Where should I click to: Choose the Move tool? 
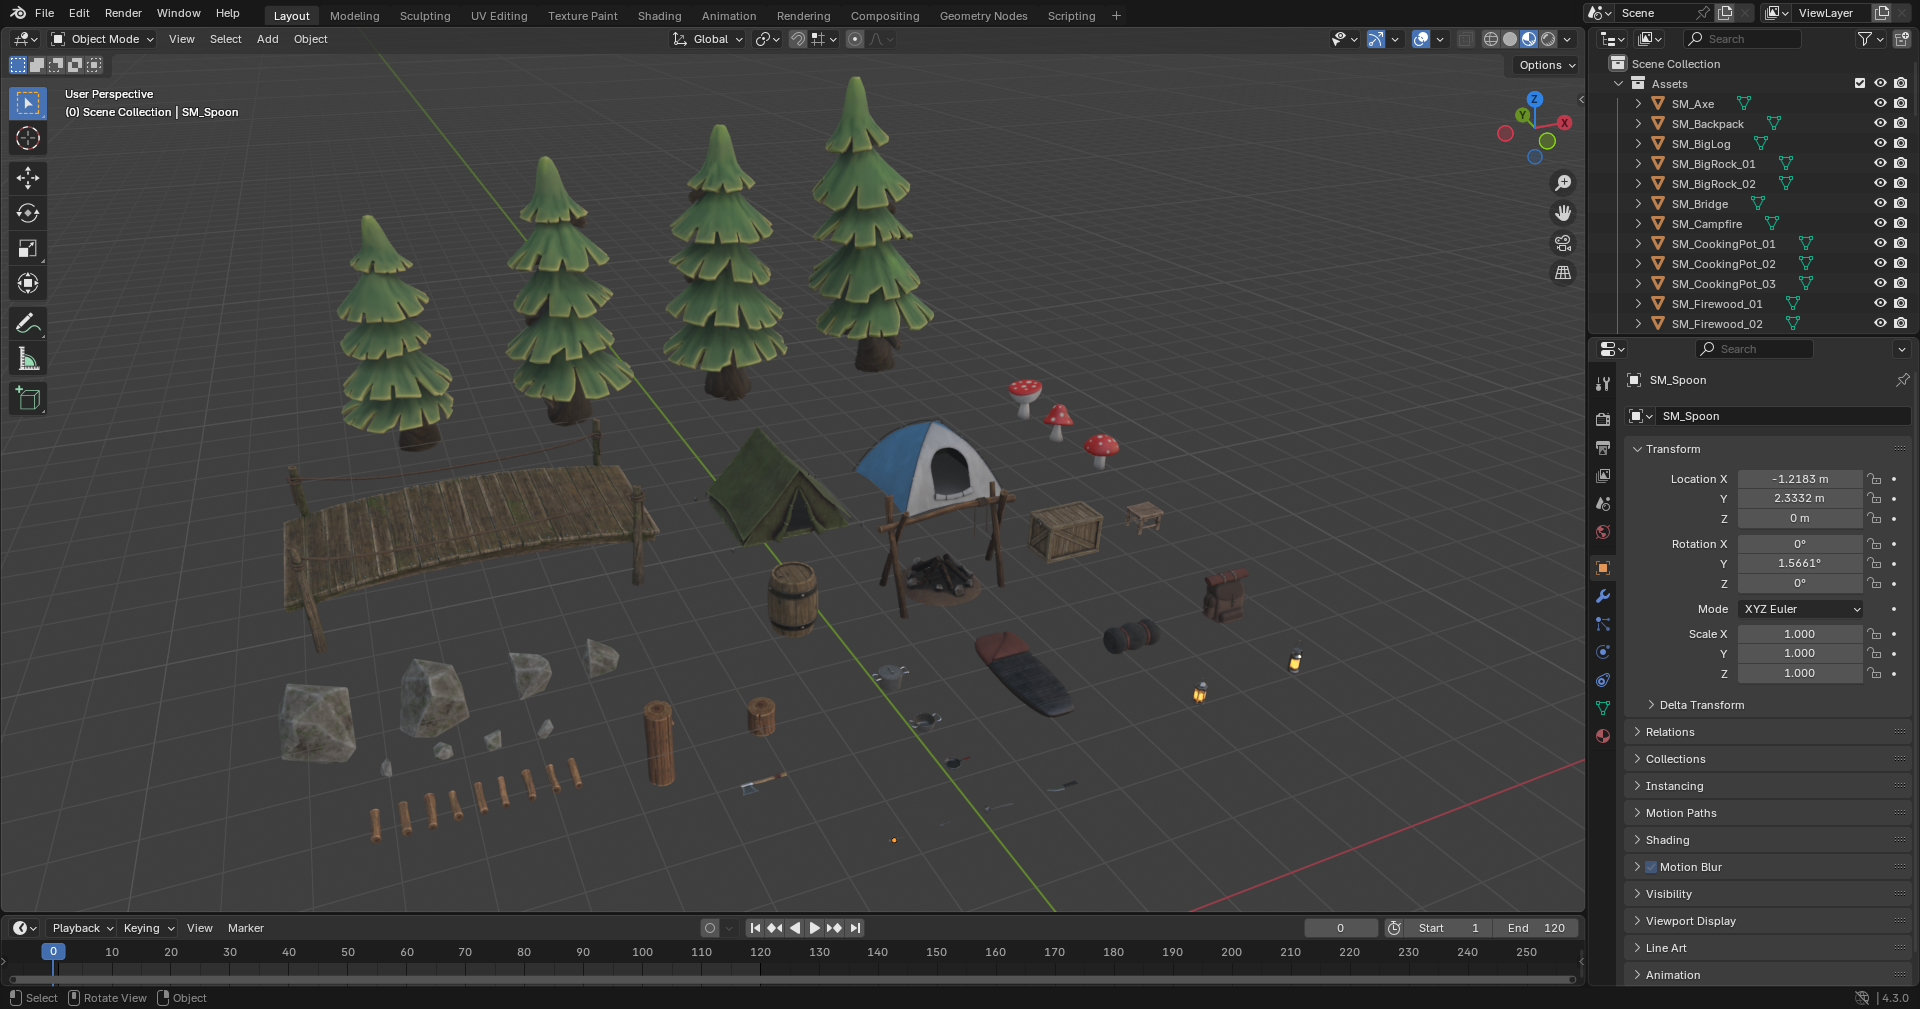point(28,178)
